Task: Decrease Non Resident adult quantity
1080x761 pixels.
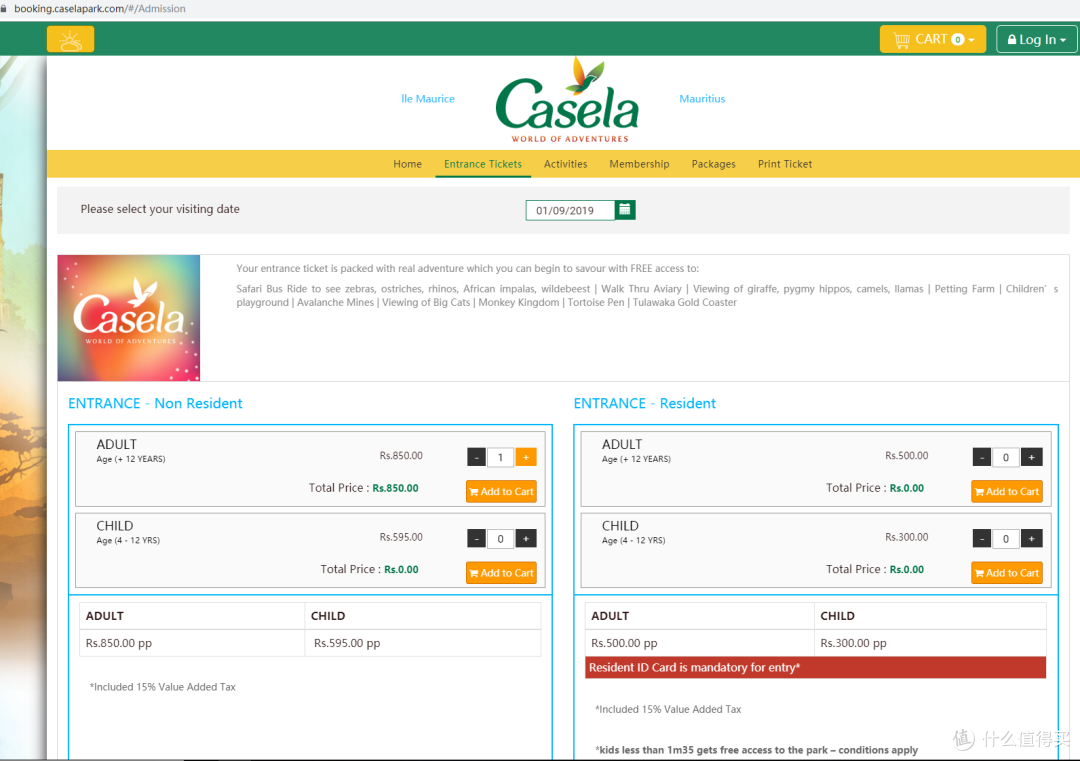Action: pos(477,457)
